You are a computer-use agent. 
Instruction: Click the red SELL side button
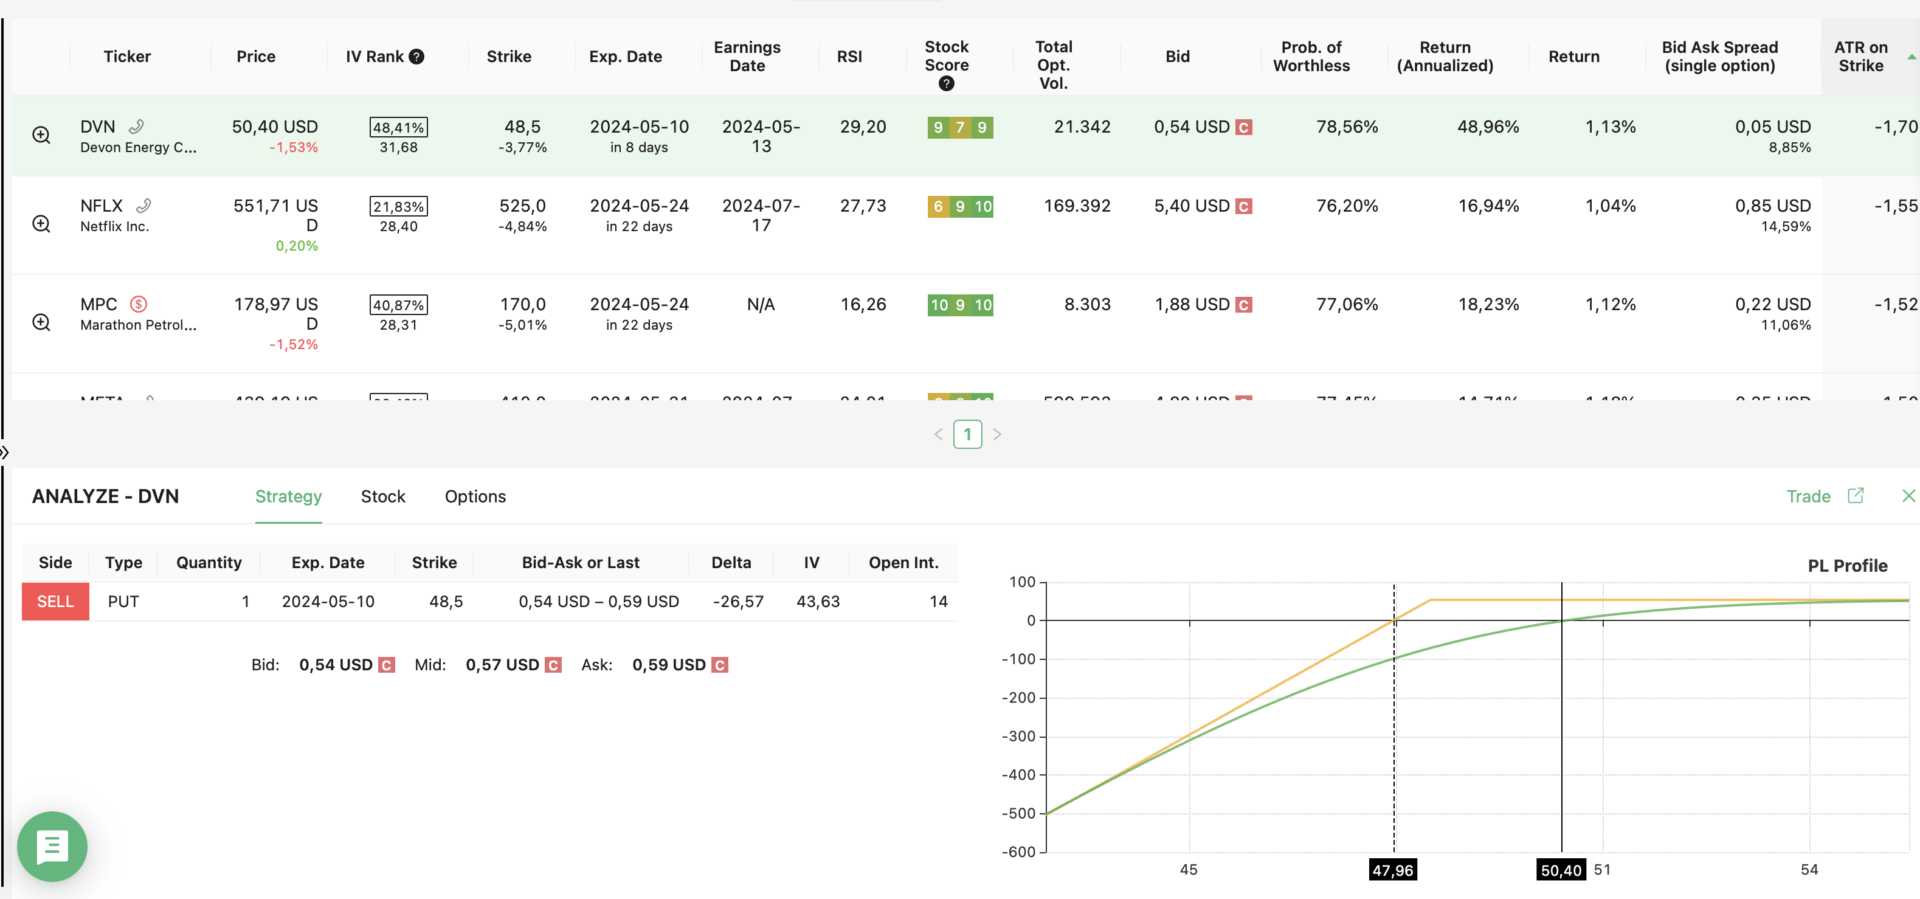click(55, 601)
